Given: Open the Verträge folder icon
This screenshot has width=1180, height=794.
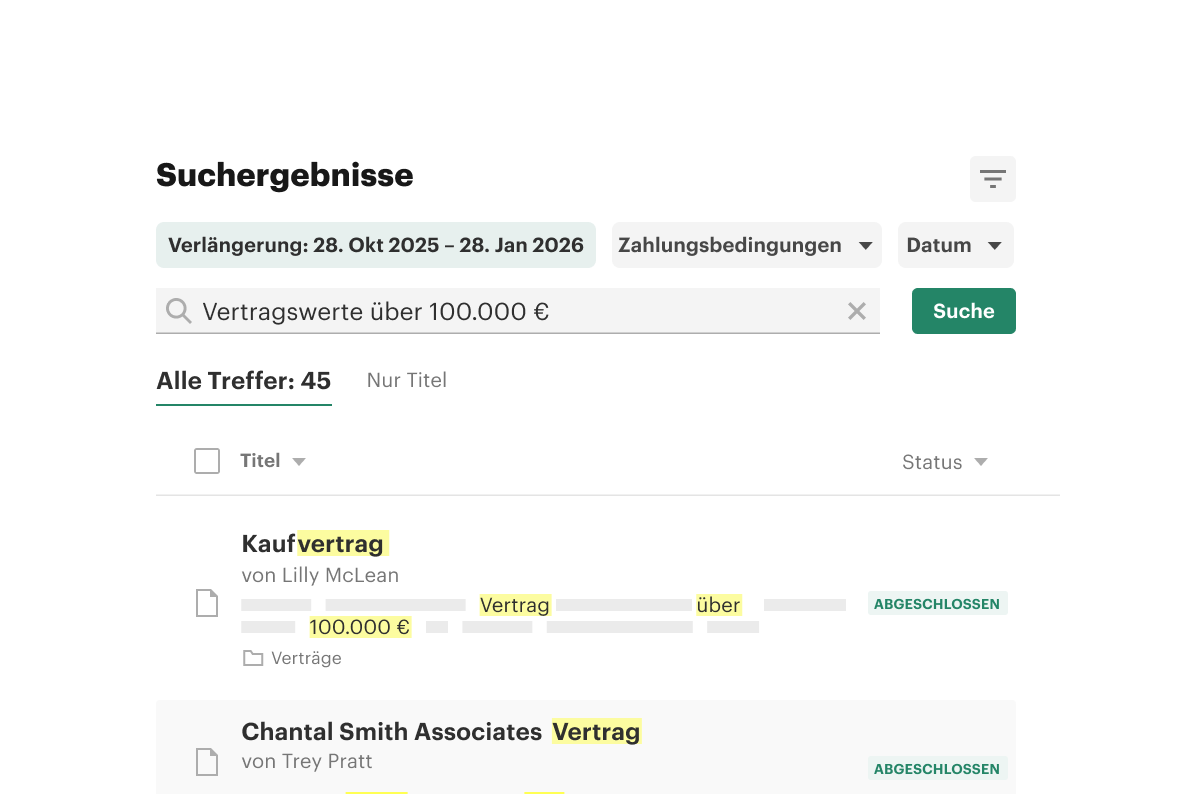Looking at the screenshot, I should point(253,659).
